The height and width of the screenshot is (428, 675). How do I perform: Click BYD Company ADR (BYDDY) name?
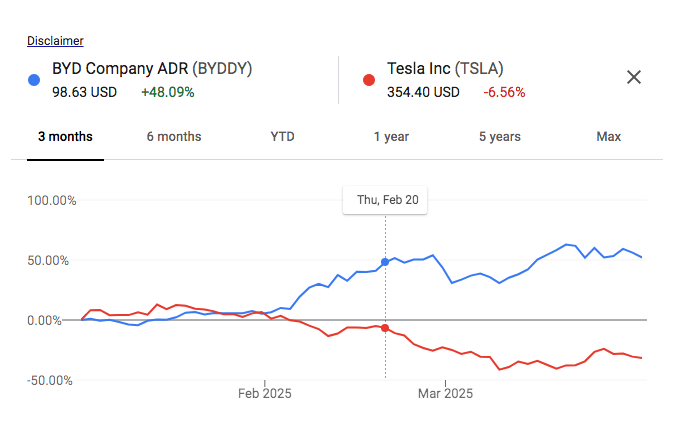152,69
